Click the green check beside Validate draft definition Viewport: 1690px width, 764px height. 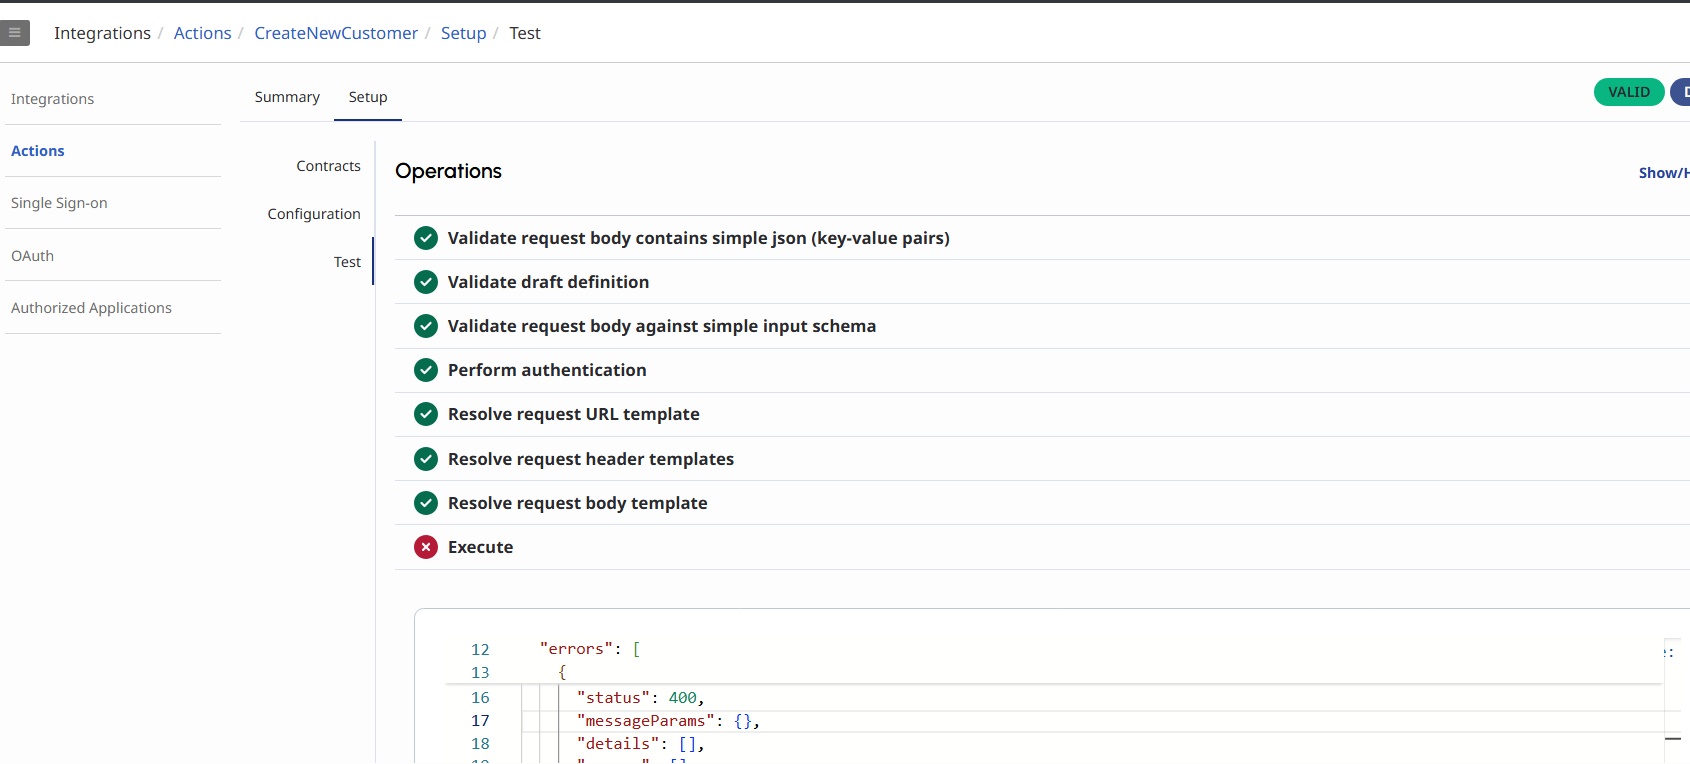coord(426,282)
